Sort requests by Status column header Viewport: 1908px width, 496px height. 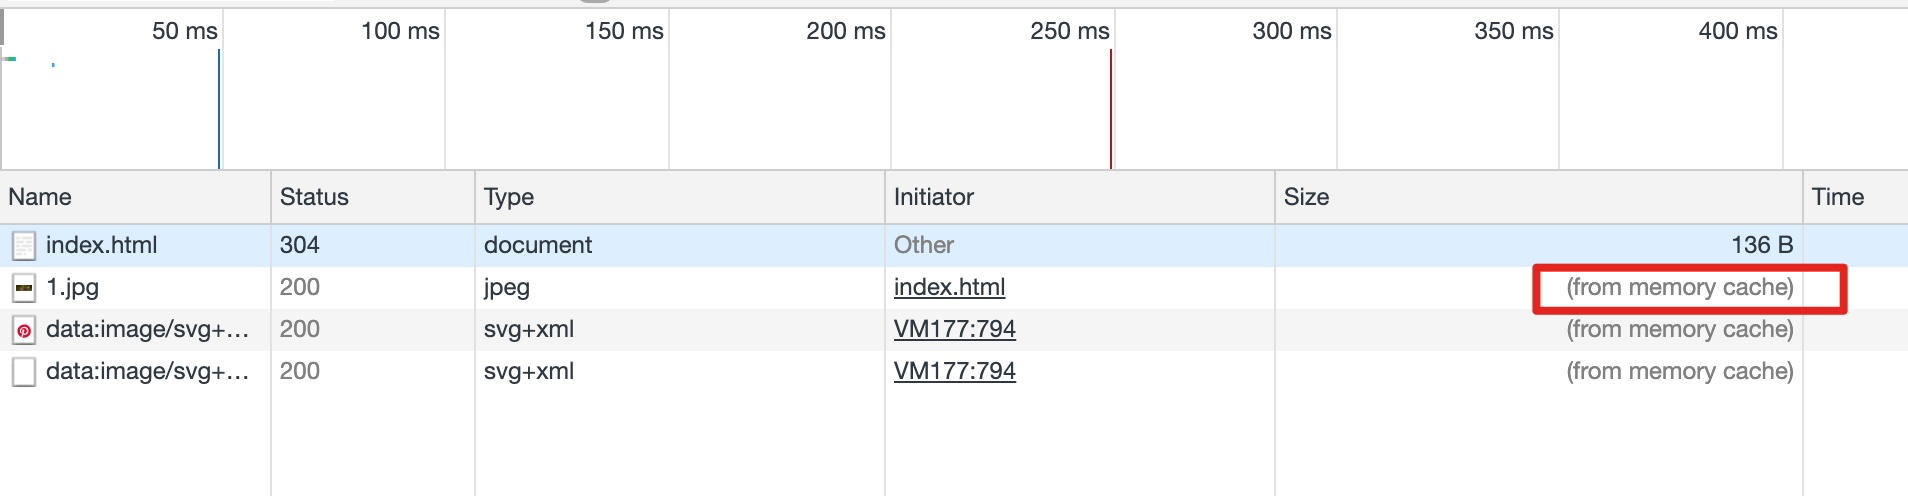(x=314, y=197)
